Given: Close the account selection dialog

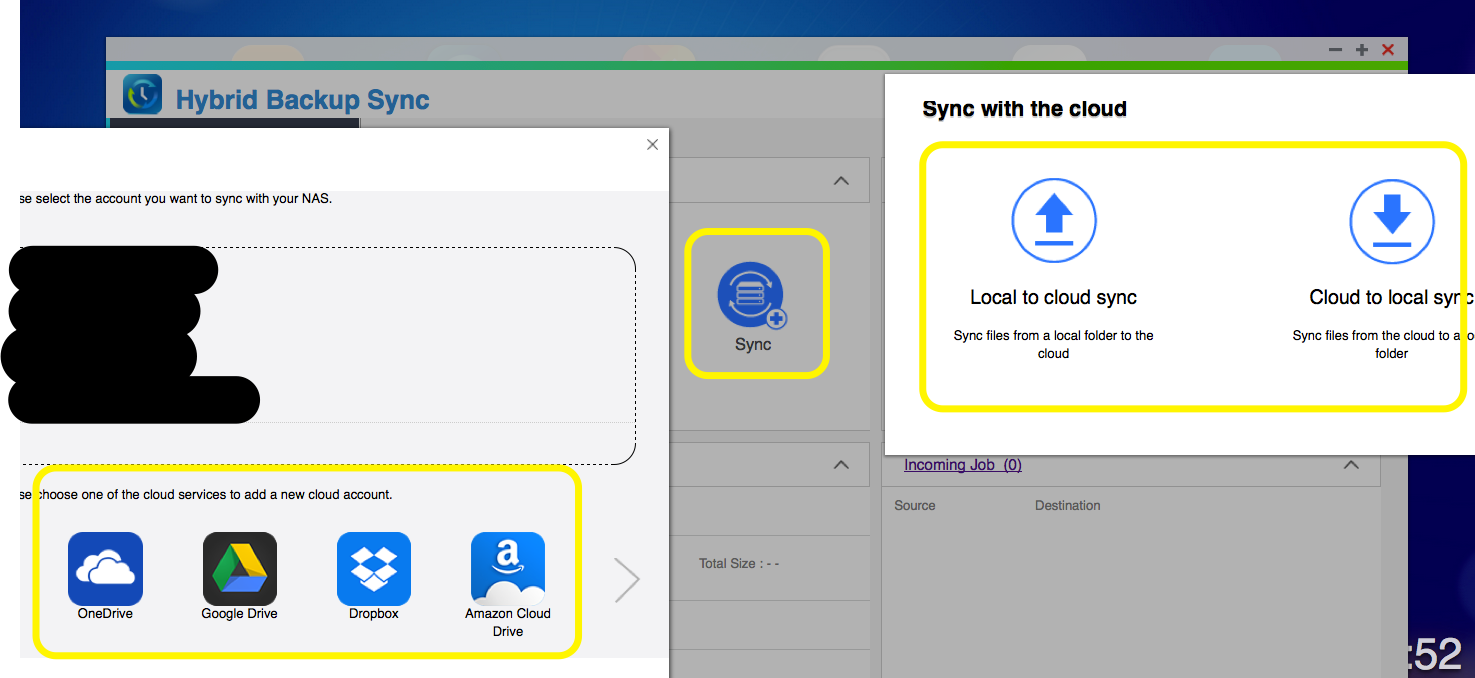Looking at the screenshot, I should pyautogui.click(x=652, y=145).
